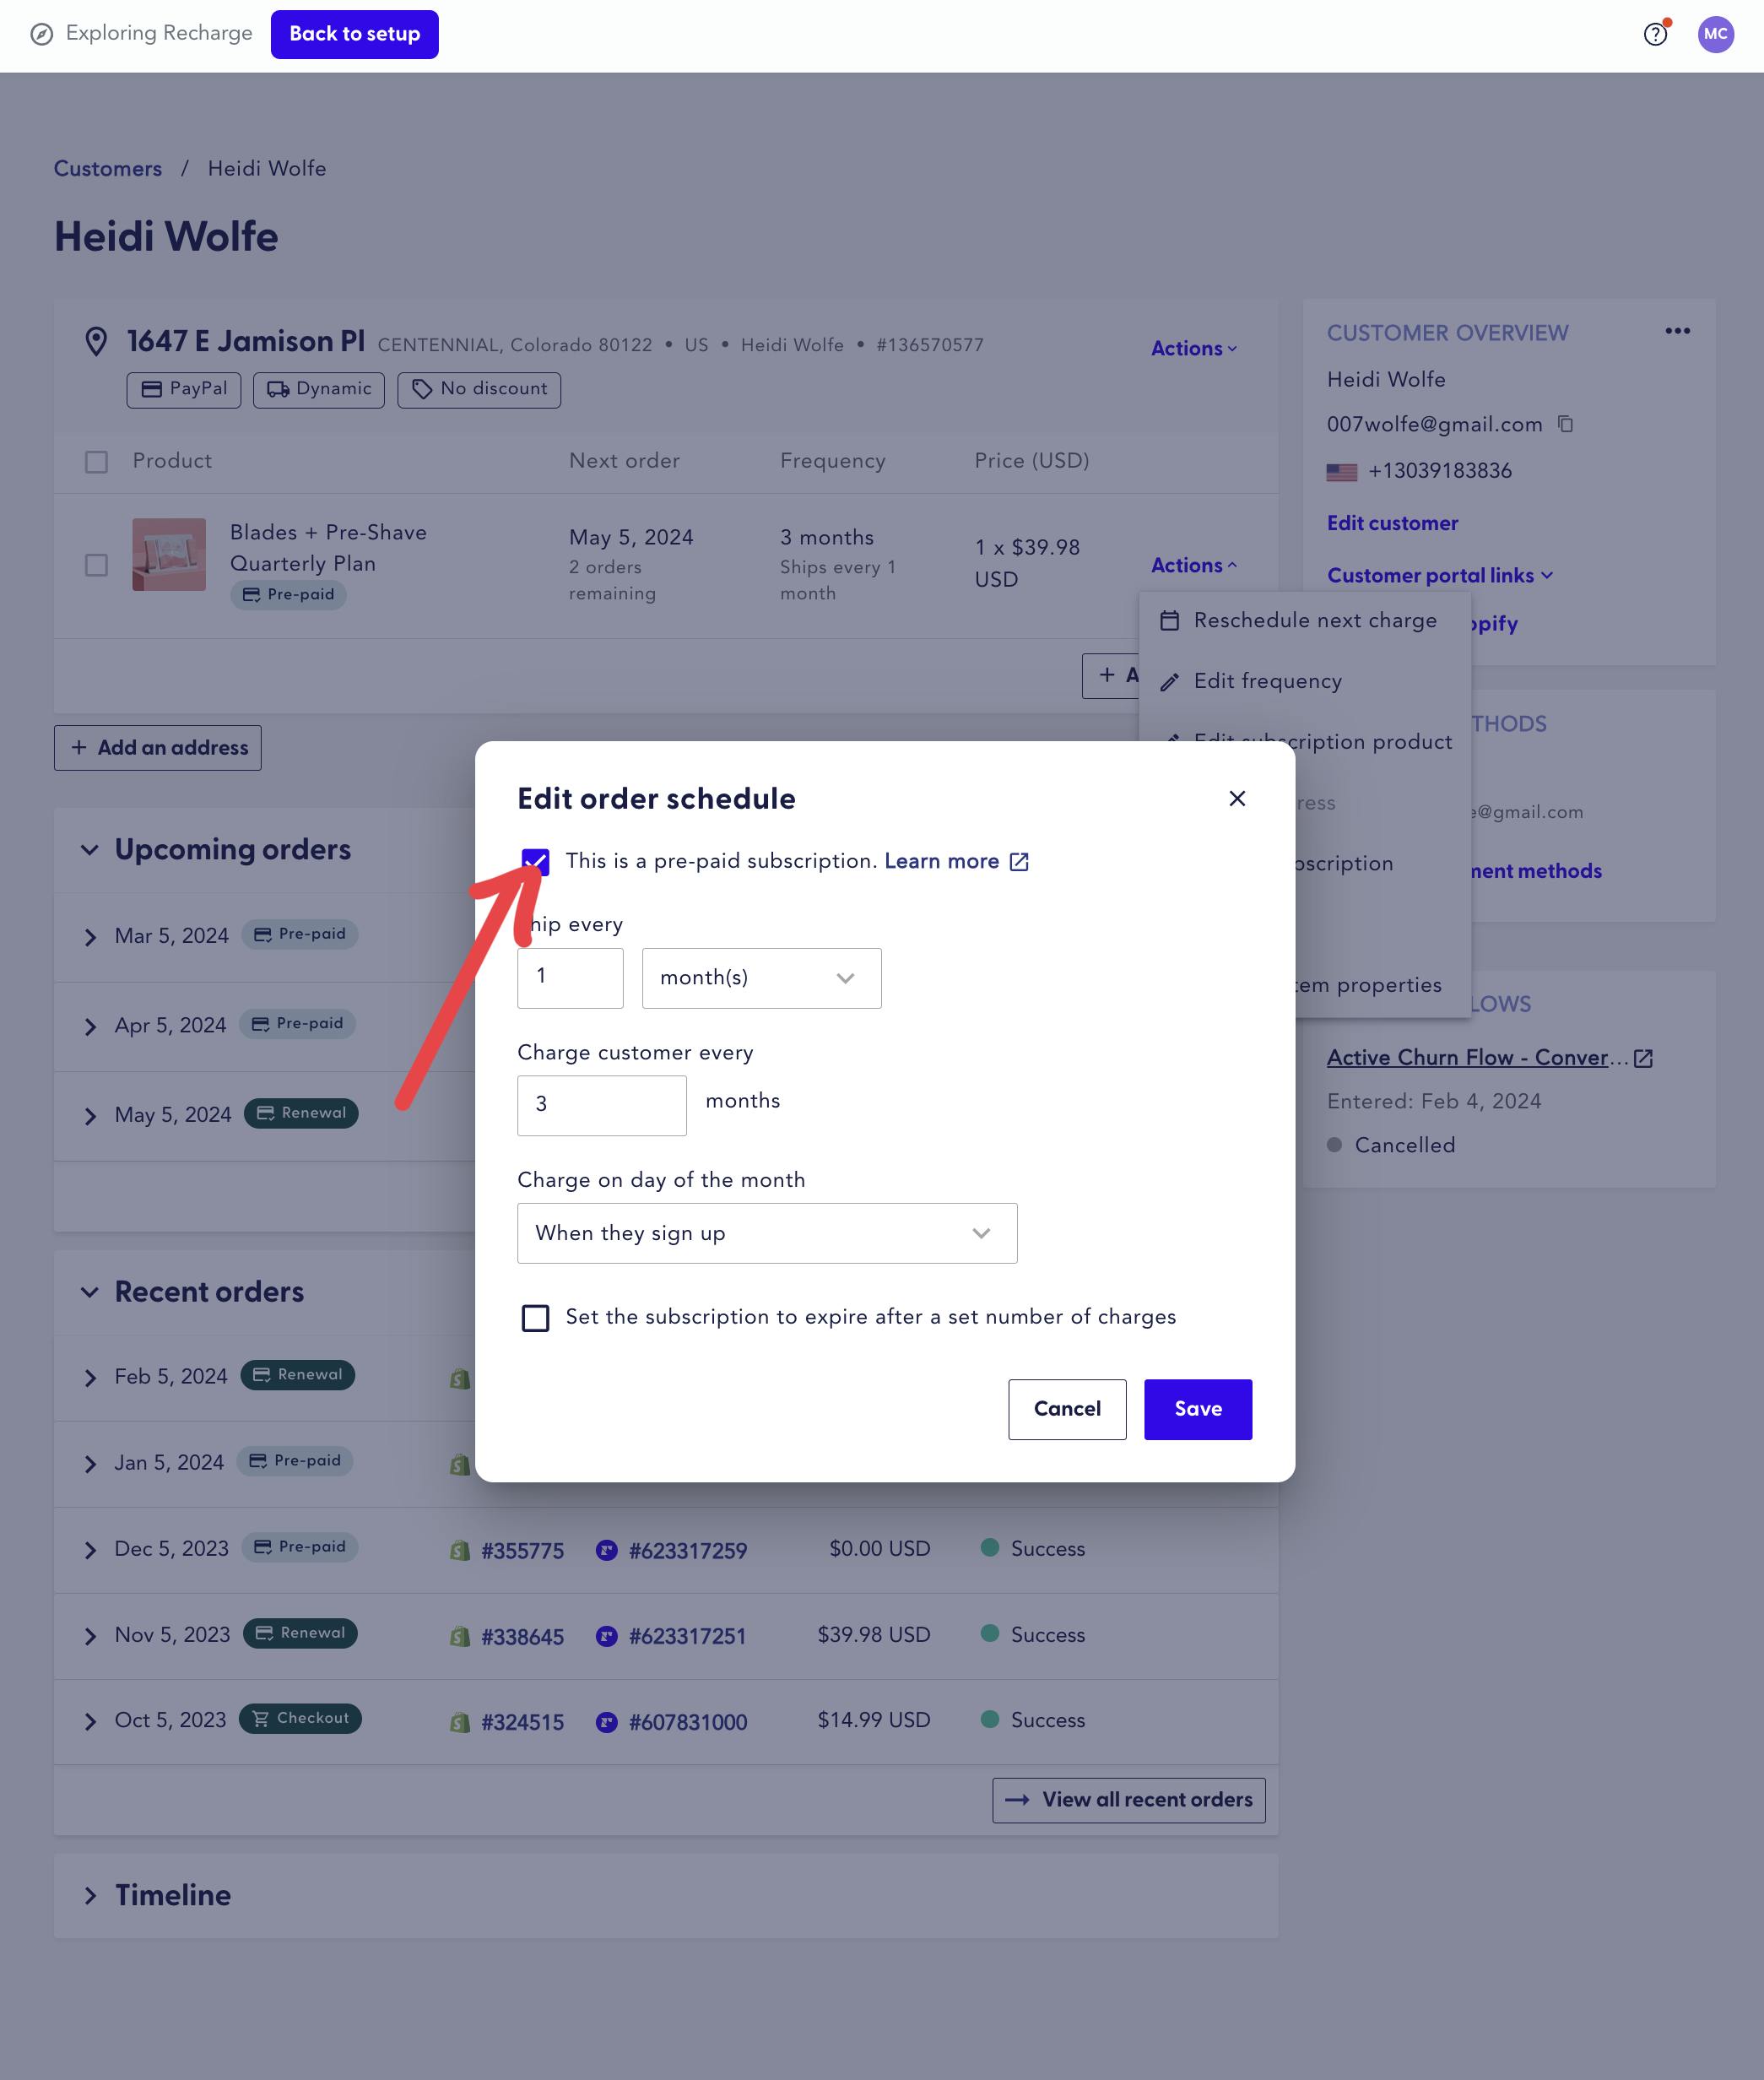This screenshot has width=1764, height=2080.
Task: Click the Pre-paid subscription checkbox
Action: 535,861
